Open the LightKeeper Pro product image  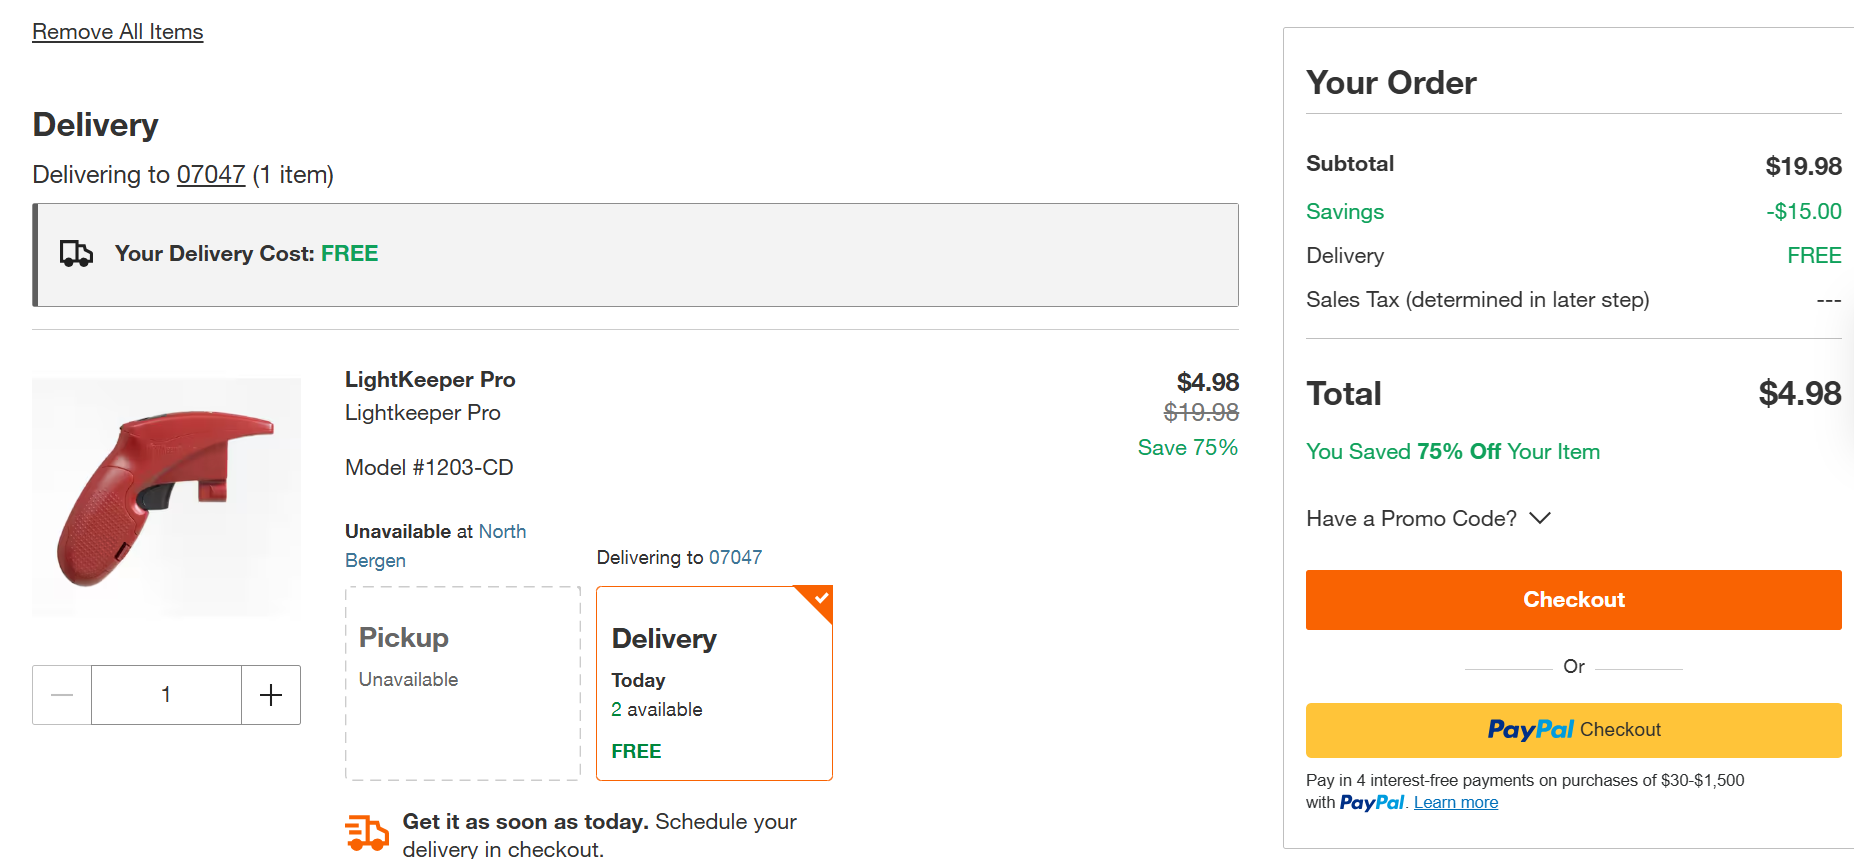[x=166, y=497]
